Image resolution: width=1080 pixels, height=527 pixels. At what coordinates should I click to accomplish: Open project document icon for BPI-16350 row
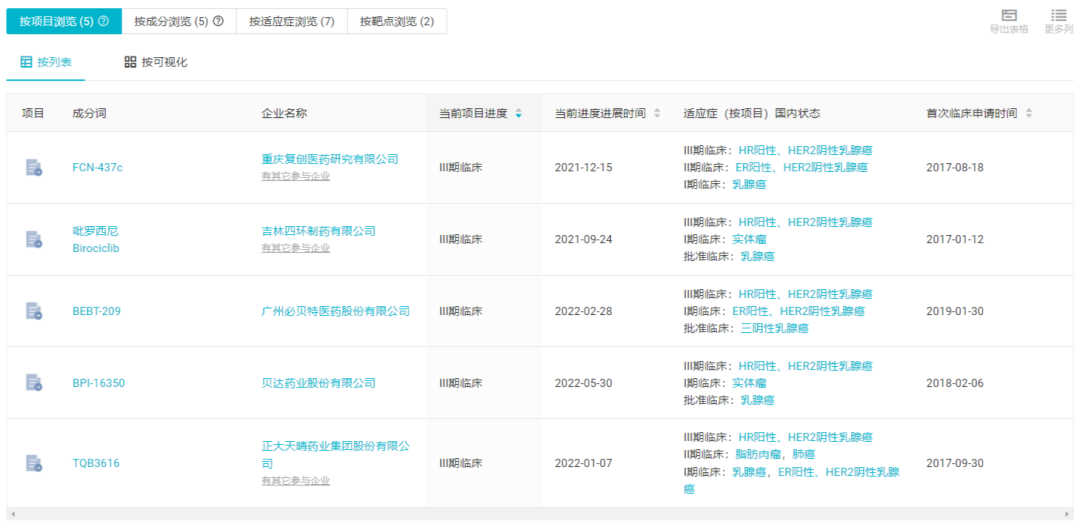[34, 382]
